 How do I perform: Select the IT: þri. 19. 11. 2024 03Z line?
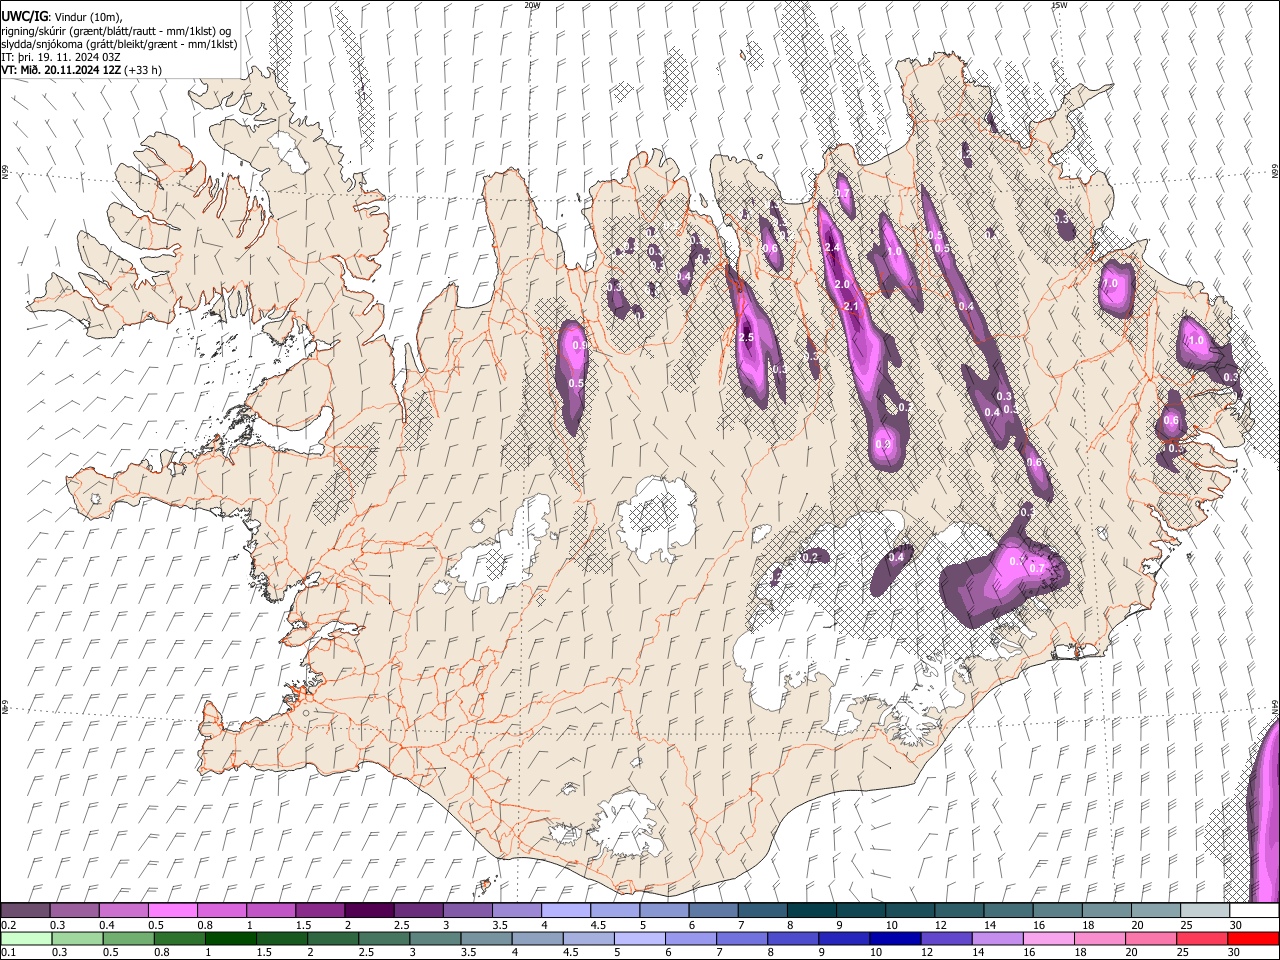point(61,57)
